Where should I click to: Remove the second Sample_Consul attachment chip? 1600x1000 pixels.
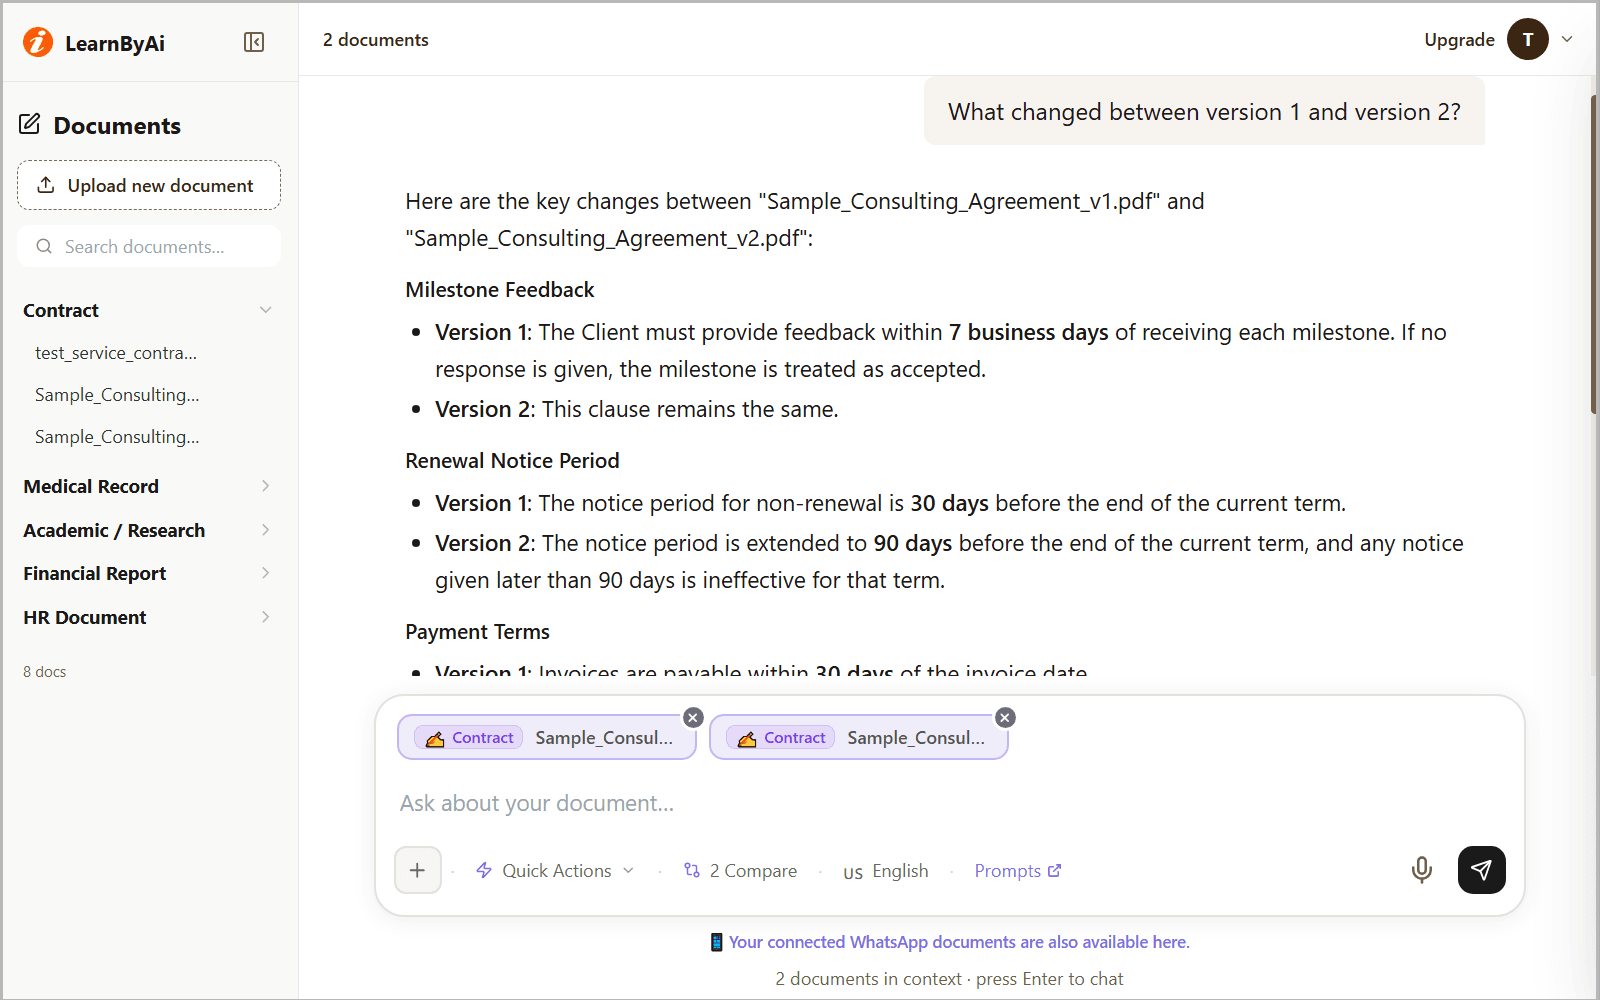click(x=1005, y=717)
